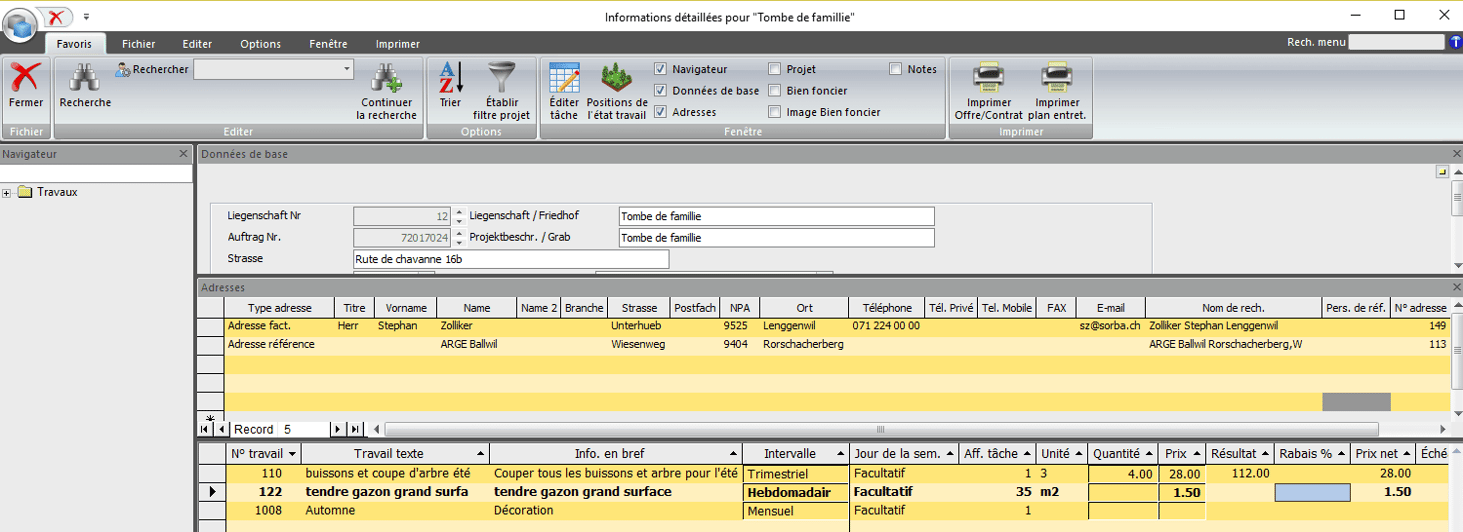Click the Prix net column header

coord(1383,454)
